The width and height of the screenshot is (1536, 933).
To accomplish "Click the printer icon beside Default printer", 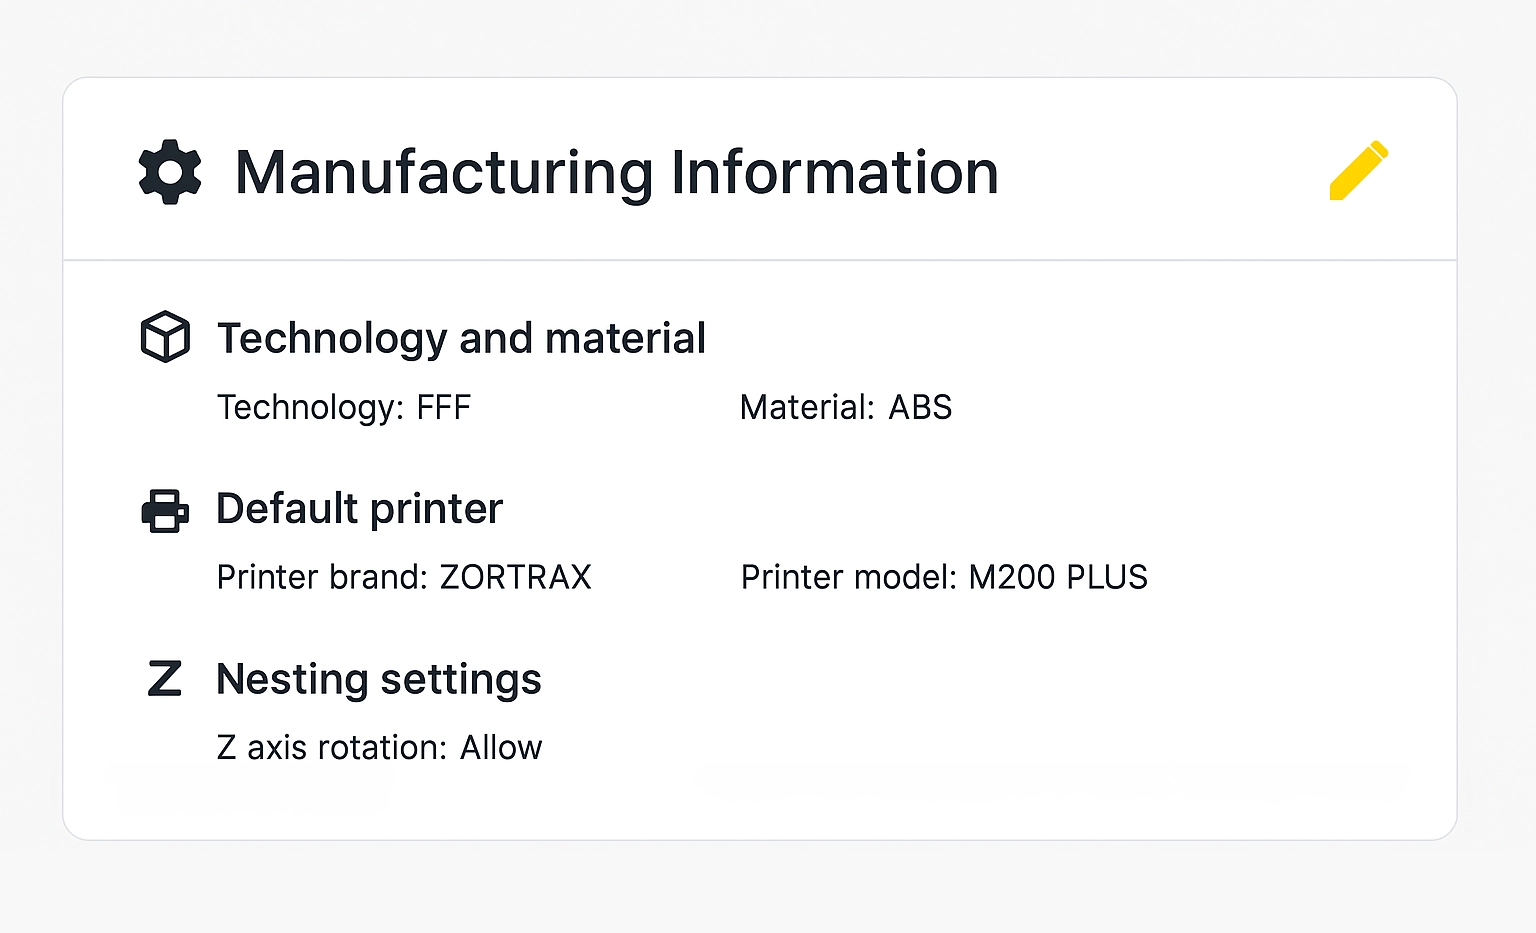I will [165, 510].
